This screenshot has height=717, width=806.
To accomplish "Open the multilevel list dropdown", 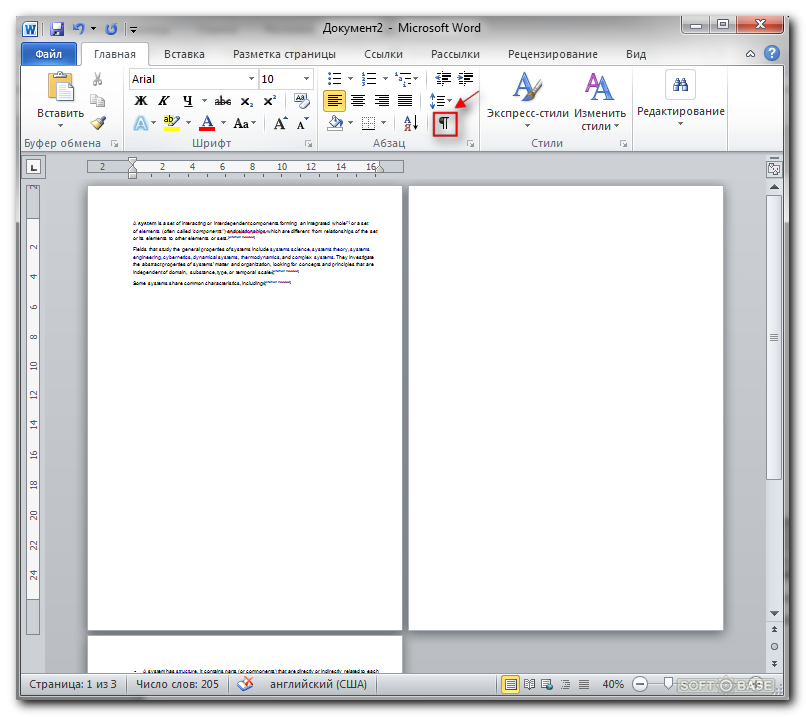I will coord(407,79).
